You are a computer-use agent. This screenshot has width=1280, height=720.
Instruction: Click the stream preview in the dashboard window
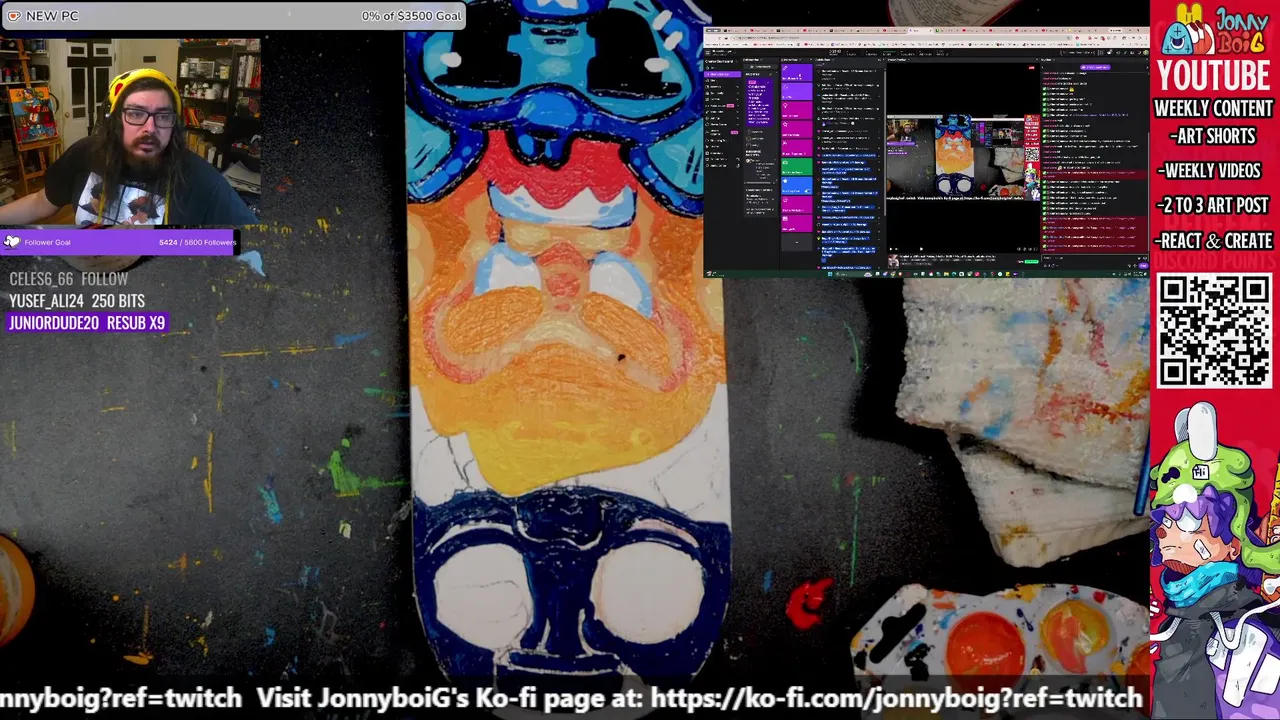(x=963, y=158)
